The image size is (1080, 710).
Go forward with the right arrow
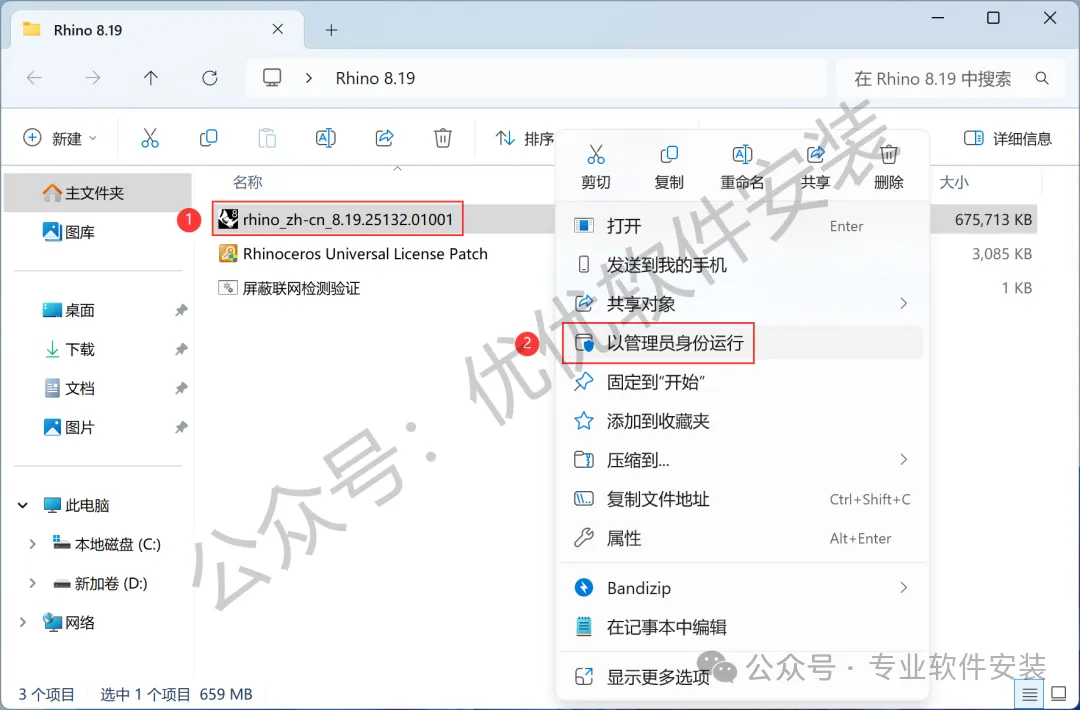coord(92,78)
